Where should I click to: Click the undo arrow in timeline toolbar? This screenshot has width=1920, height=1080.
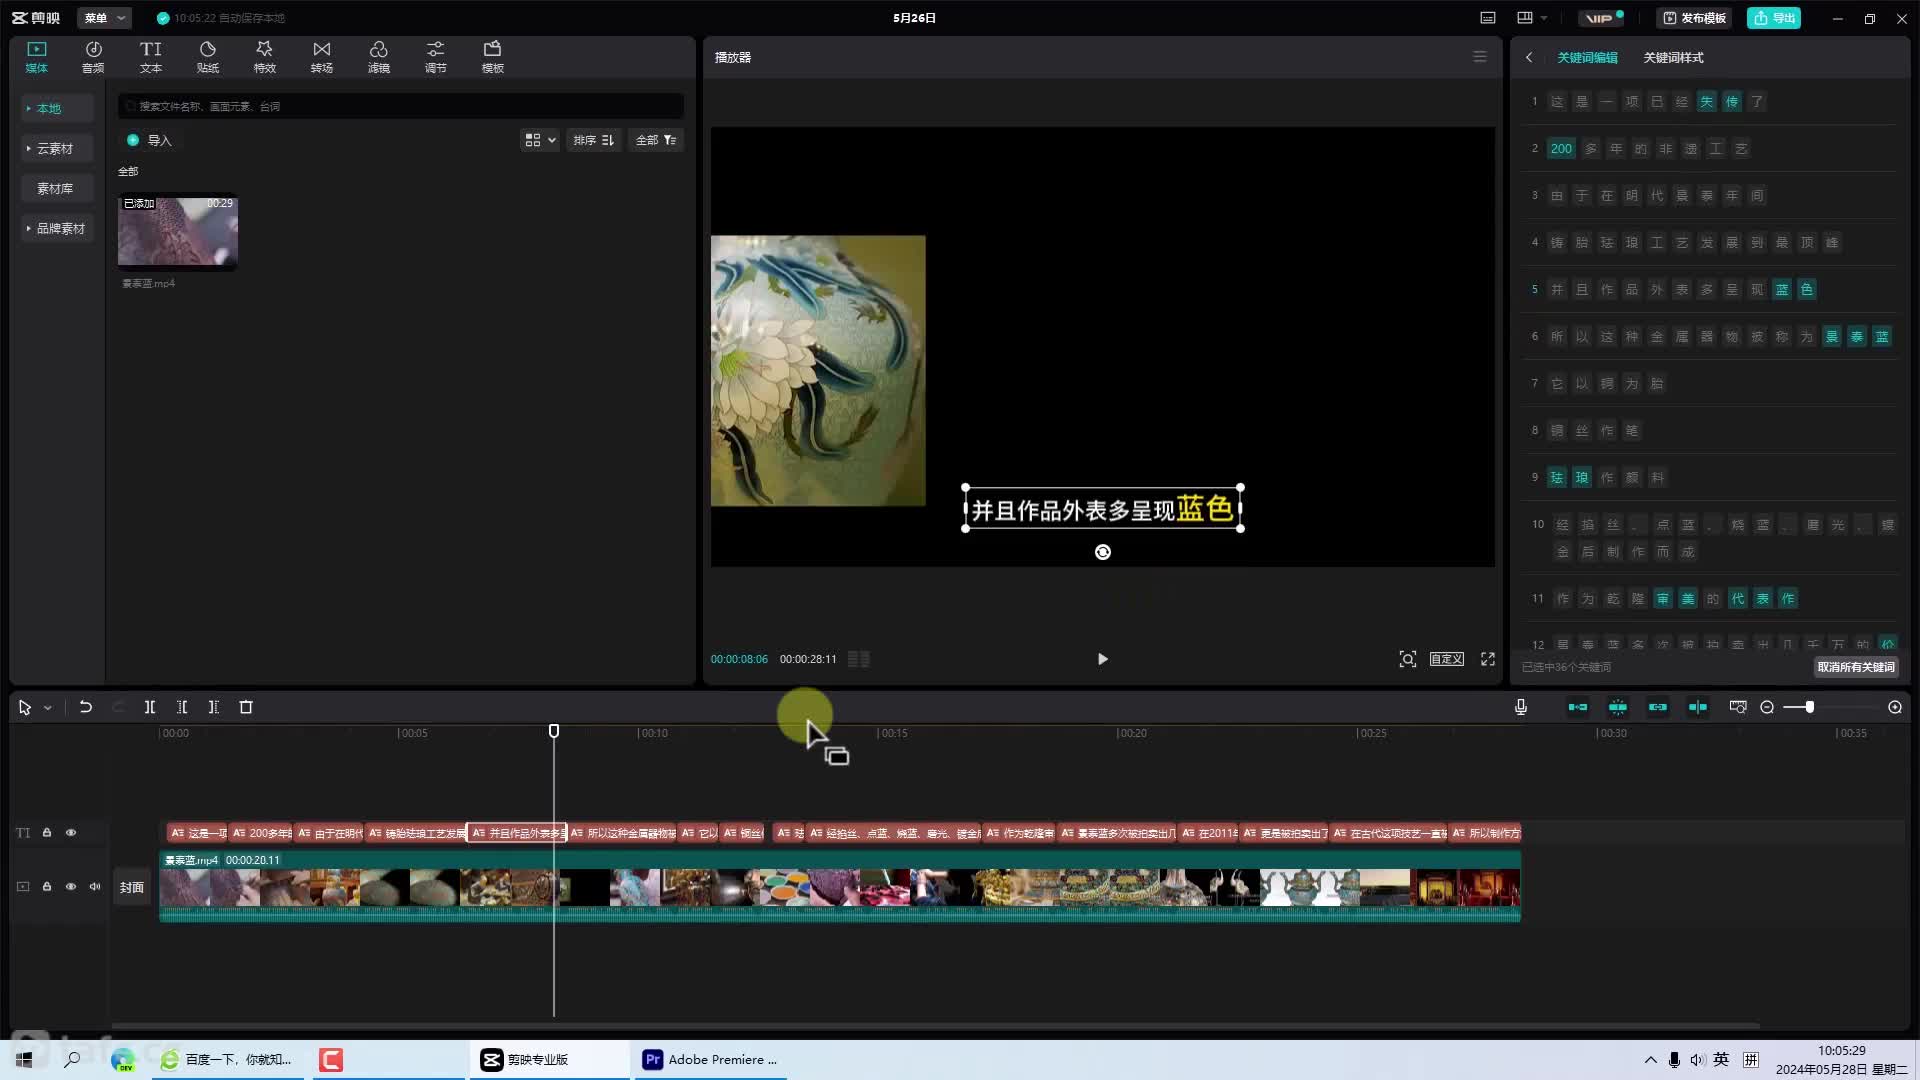pyautogui.click(x=86, y=707)
